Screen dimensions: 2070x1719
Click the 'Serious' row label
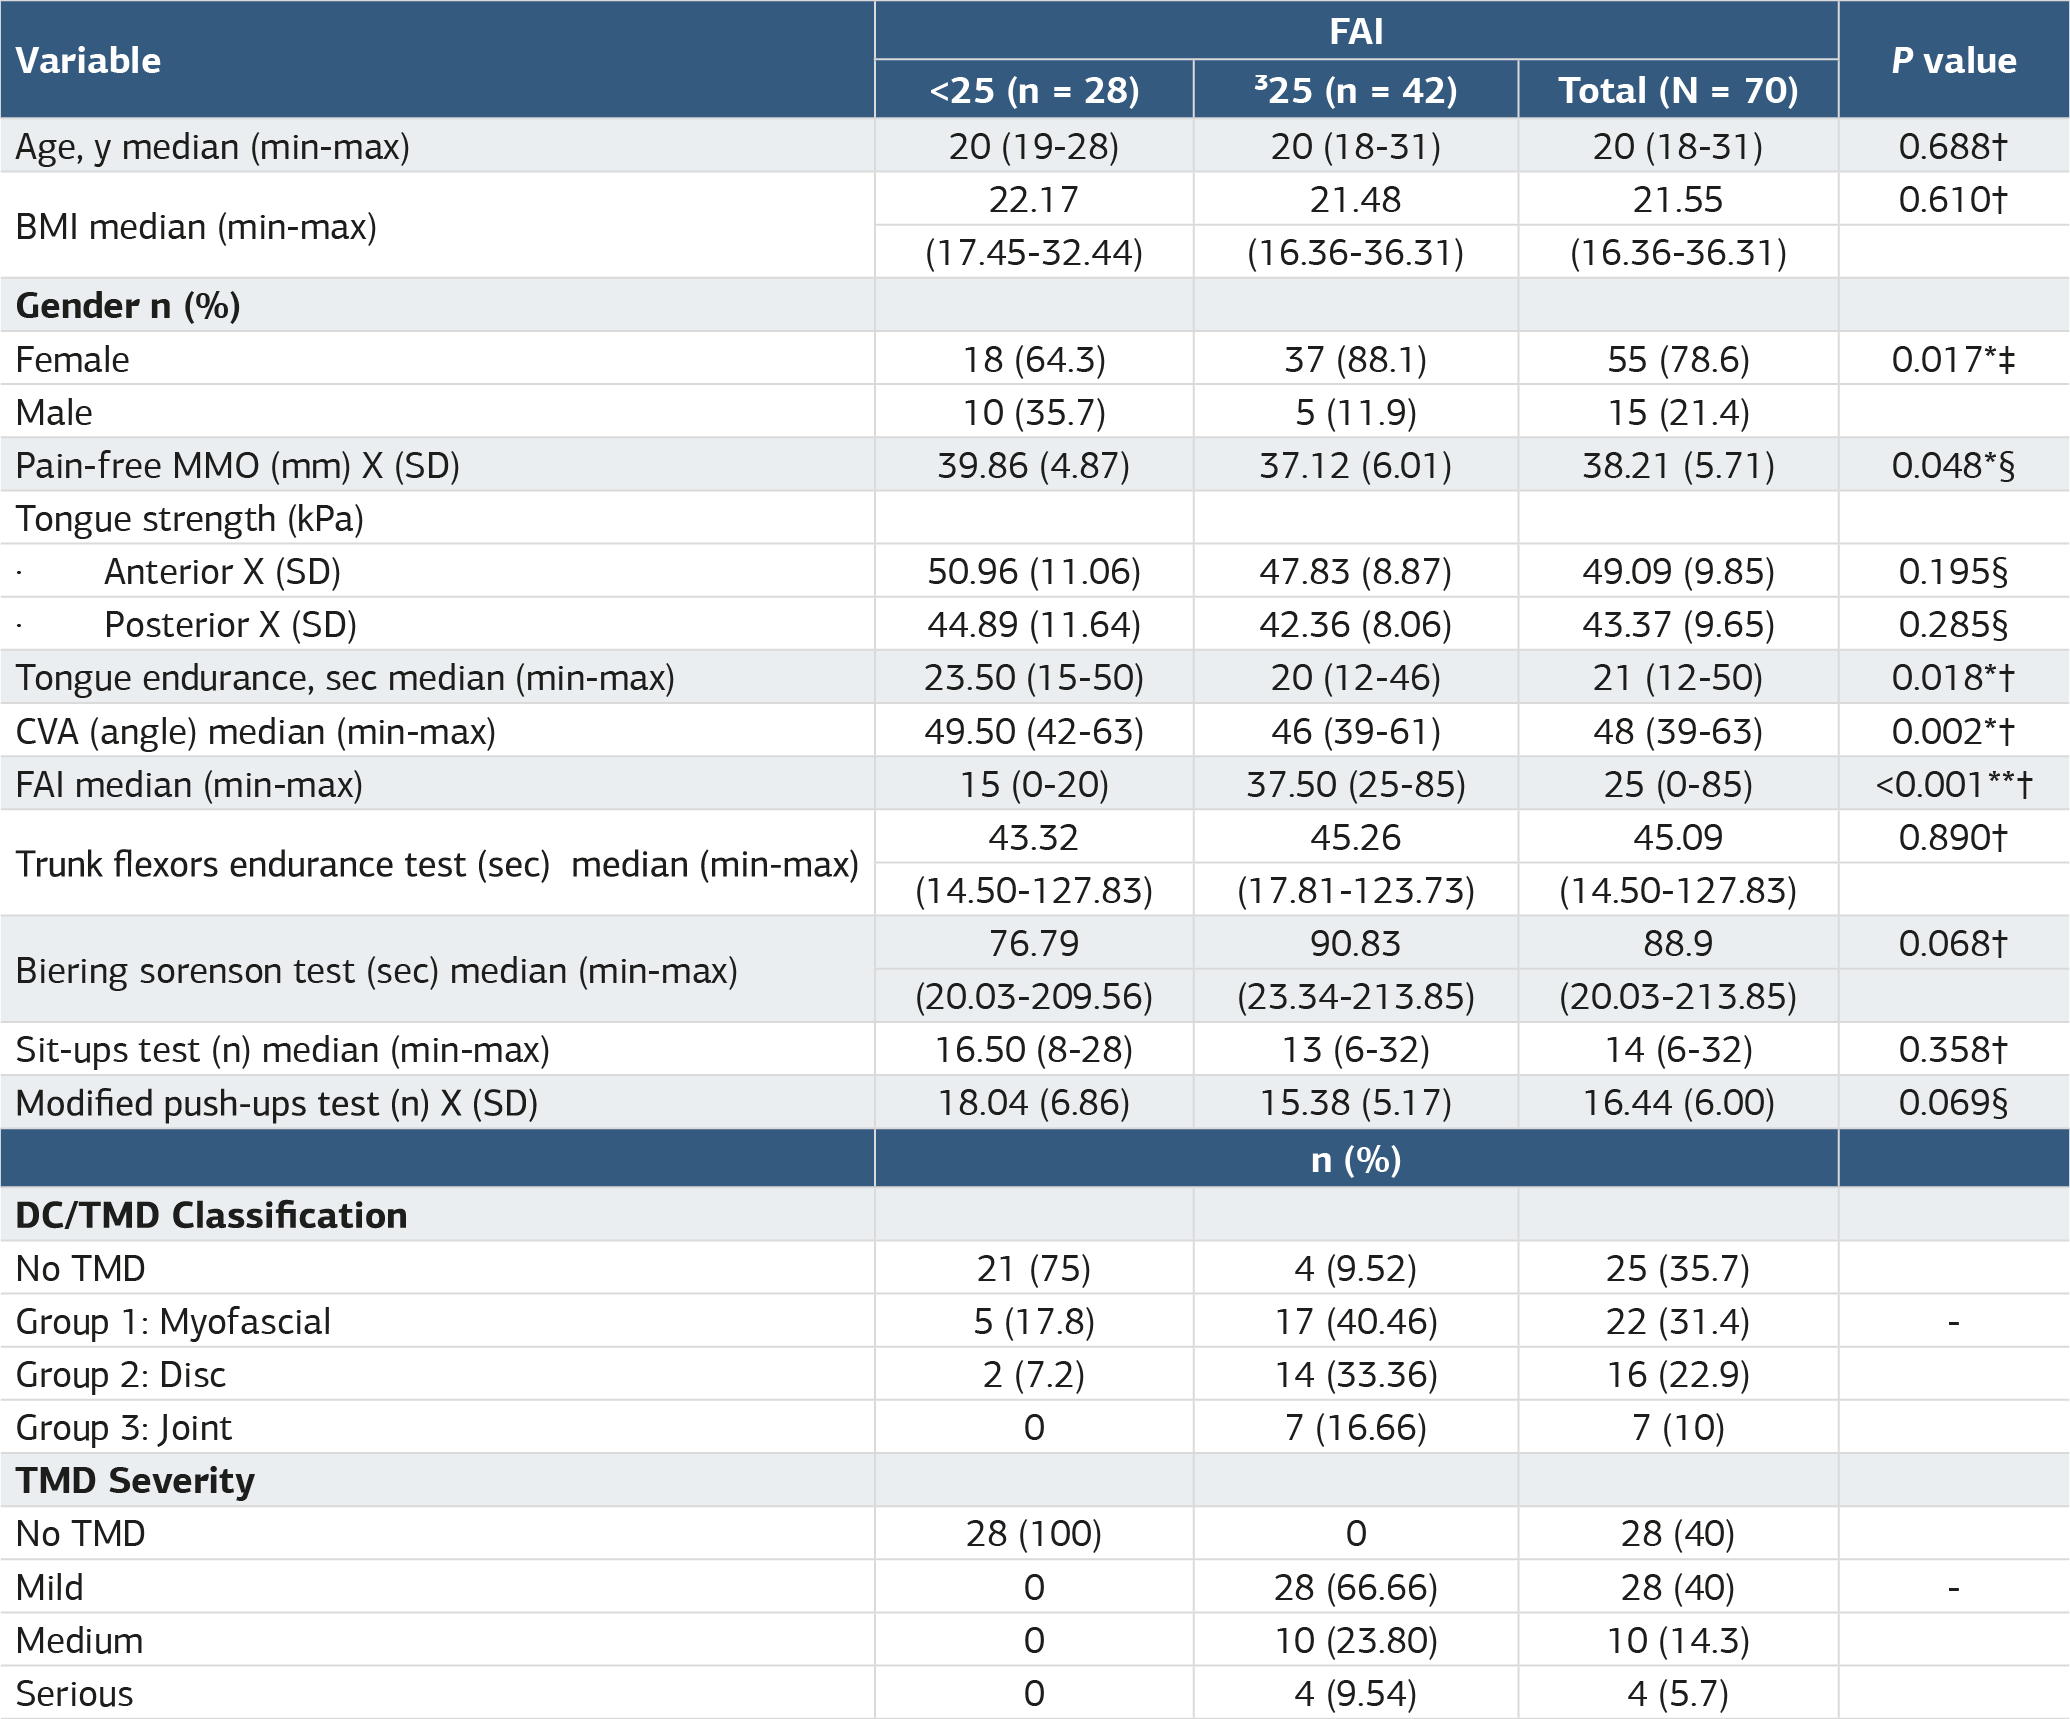[x=74, y=1694]
